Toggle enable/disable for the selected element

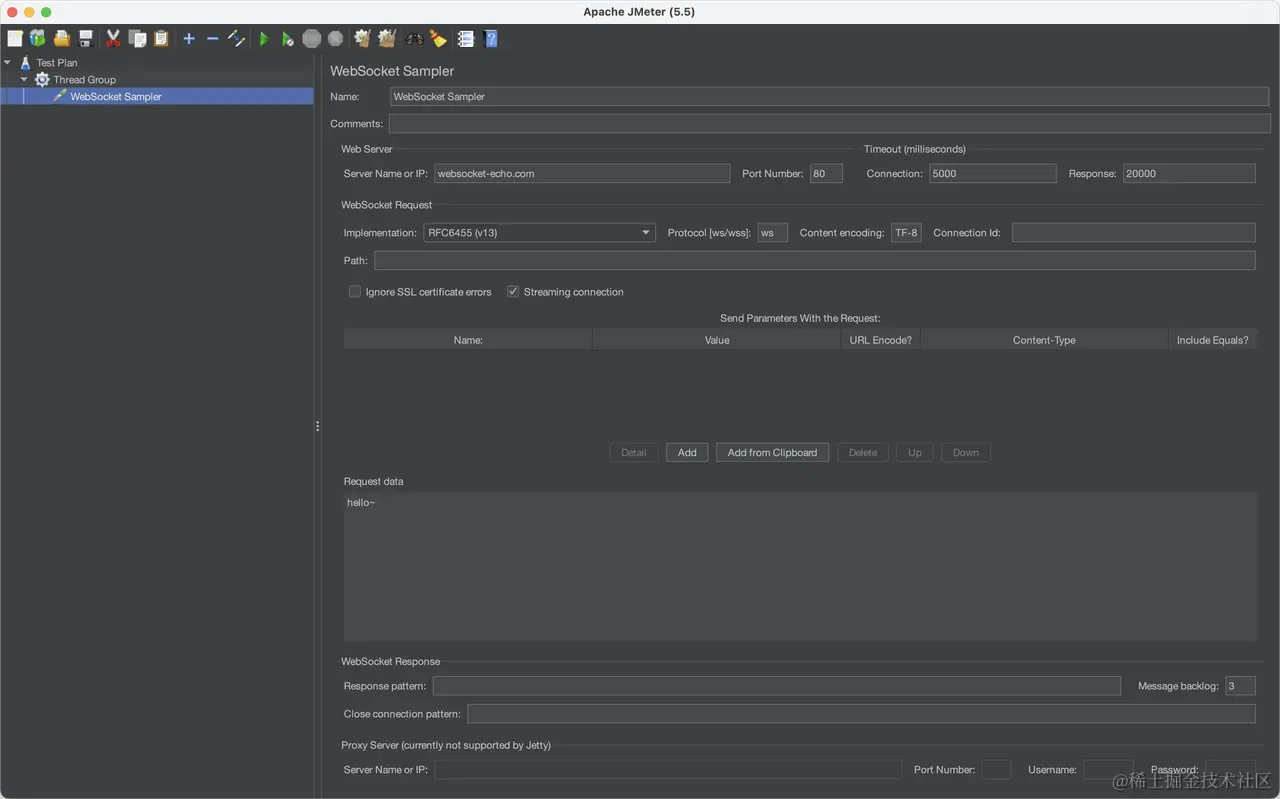[236, 39]
